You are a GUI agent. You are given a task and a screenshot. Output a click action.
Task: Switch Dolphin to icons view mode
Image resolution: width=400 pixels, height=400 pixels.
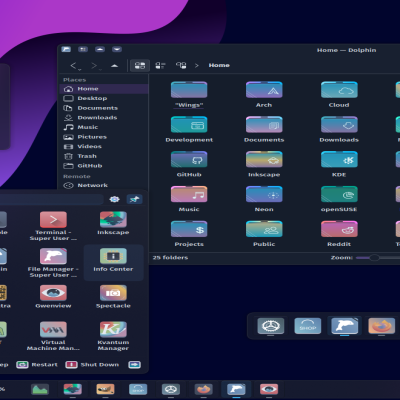tap(140, 65)
